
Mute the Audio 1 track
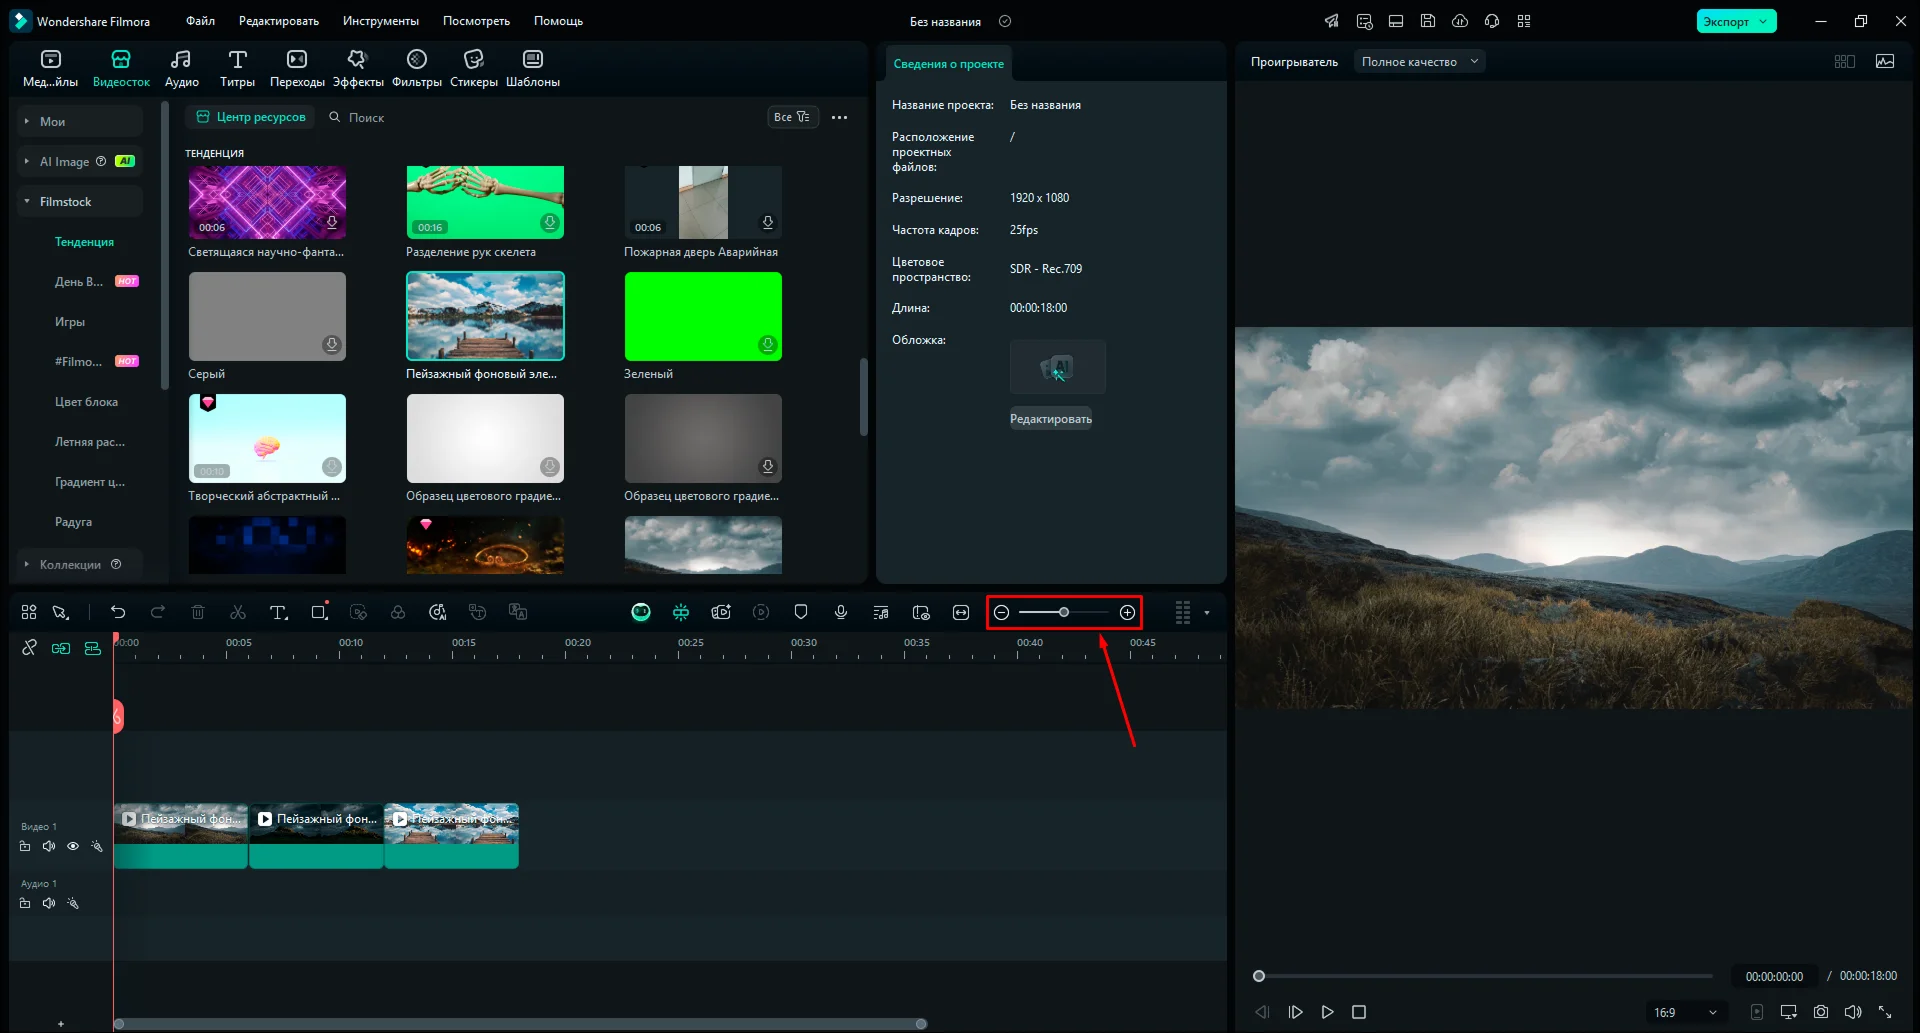(x=49, y=903)
